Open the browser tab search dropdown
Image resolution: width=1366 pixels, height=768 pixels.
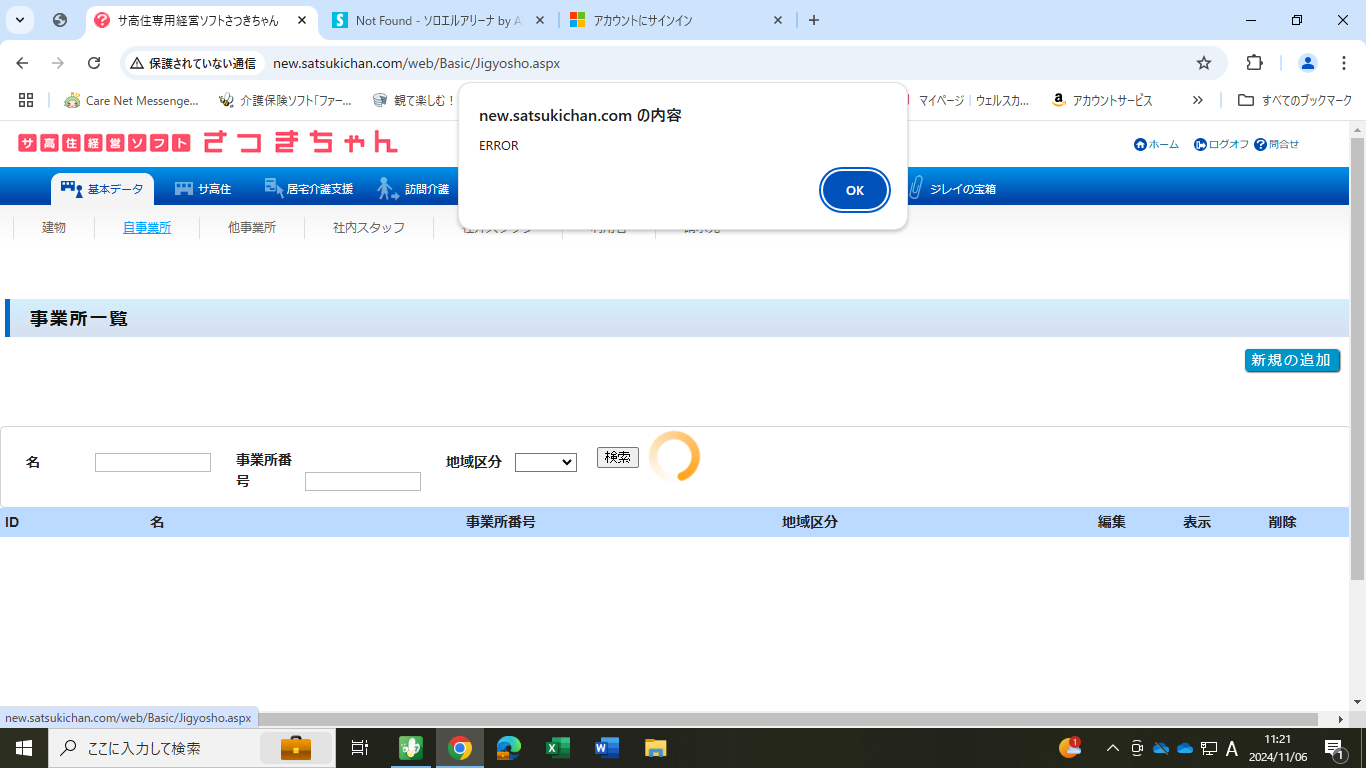click(20, 20)
